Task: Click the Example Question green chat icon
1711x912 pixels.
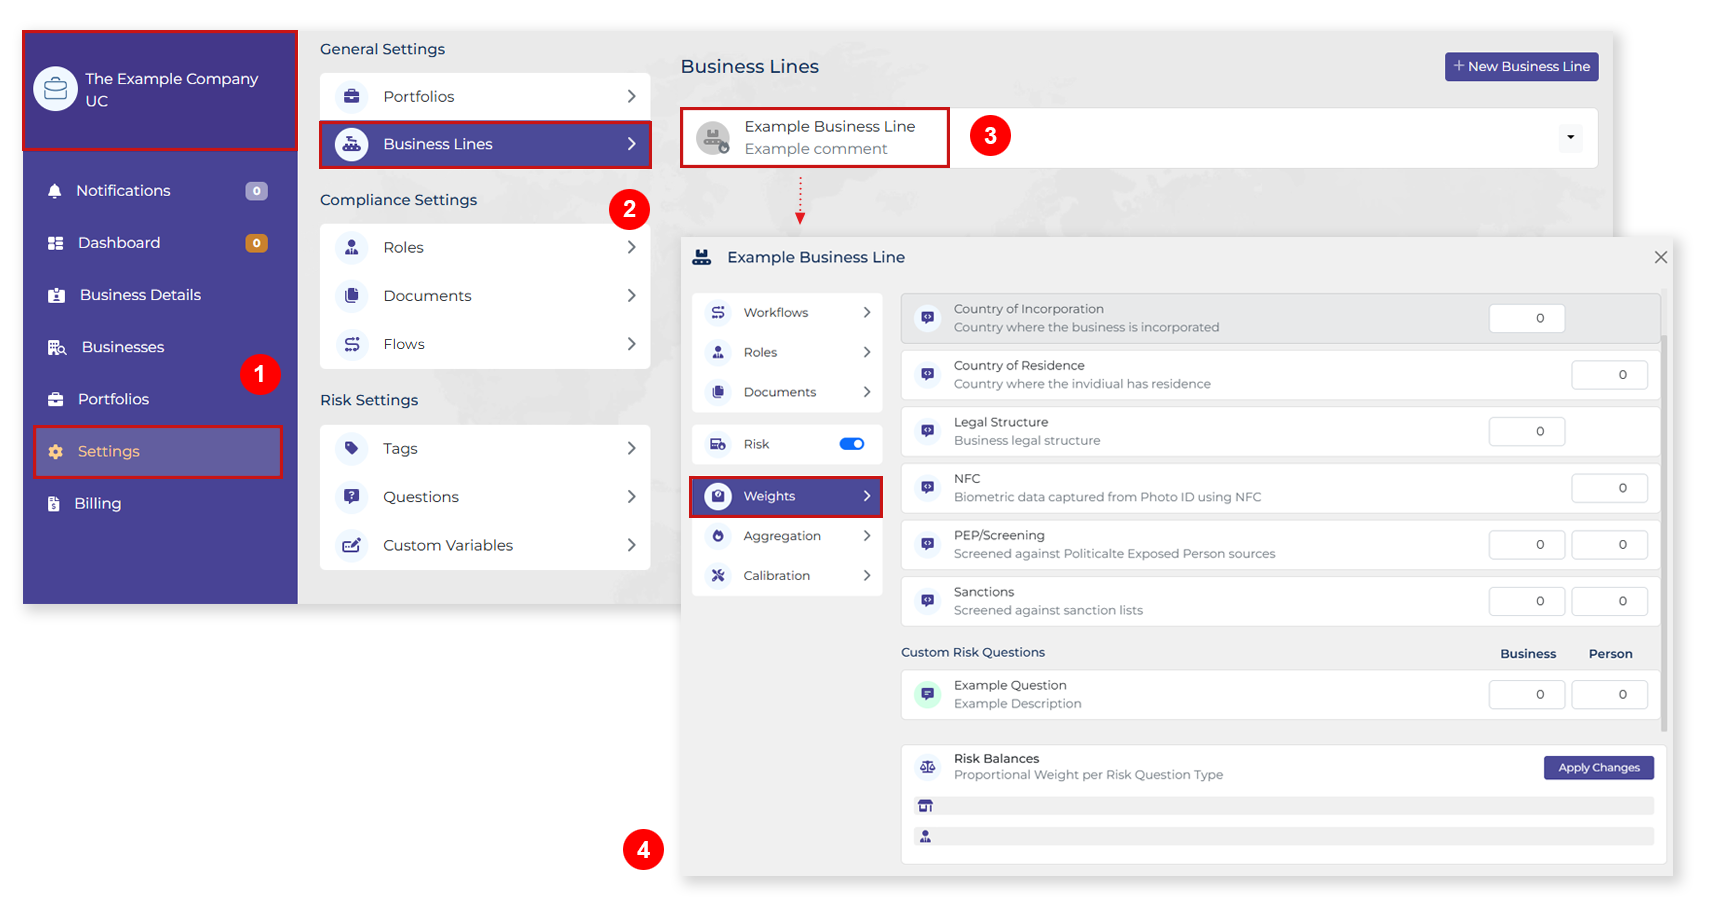Action: [927, 694]
